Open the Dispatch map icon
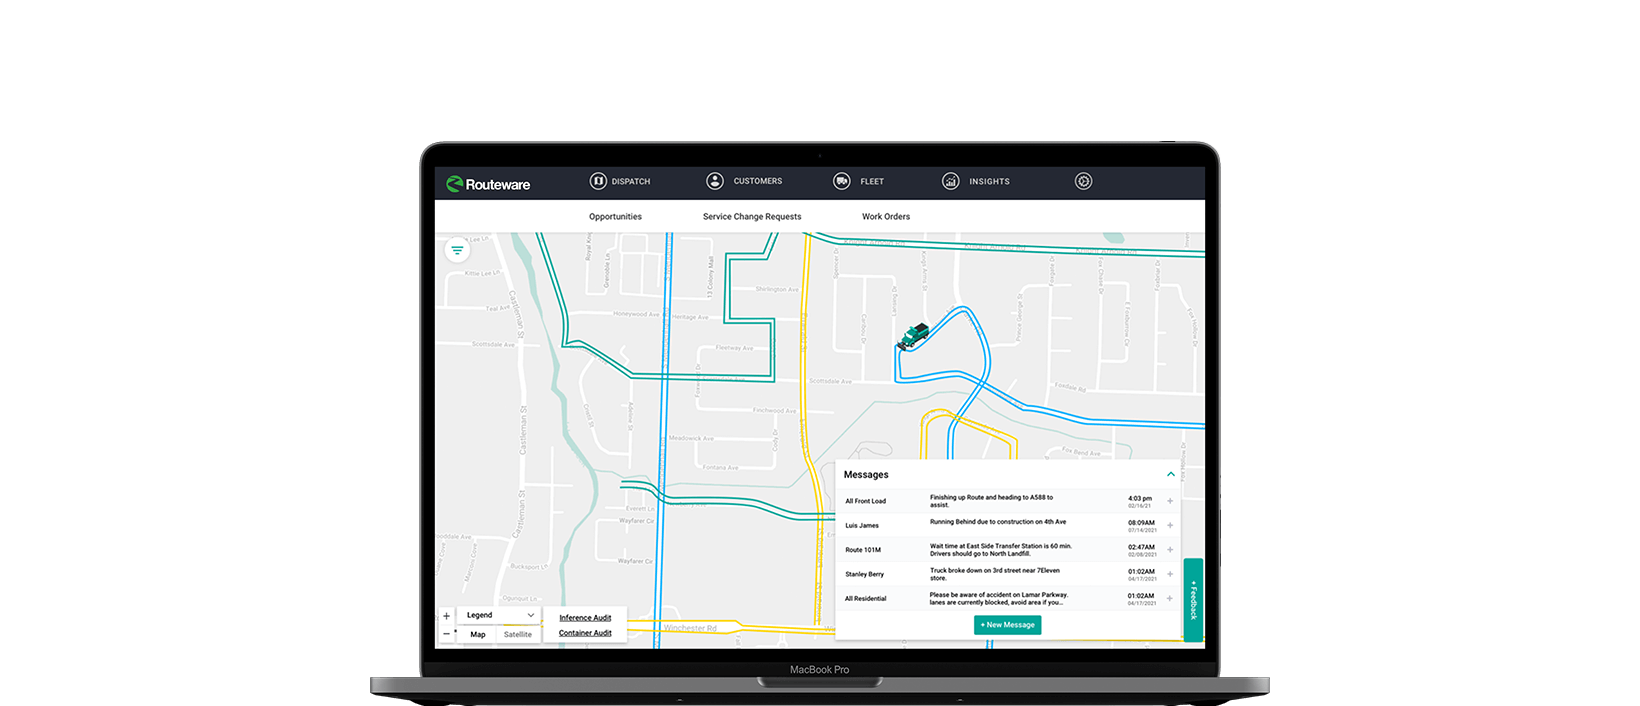 [598, 181]
